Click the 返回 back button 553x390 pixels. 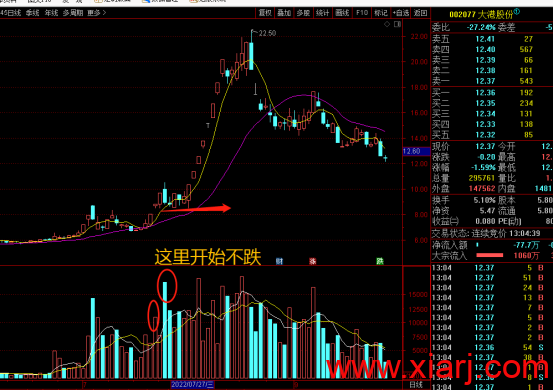tap(420, 13)
